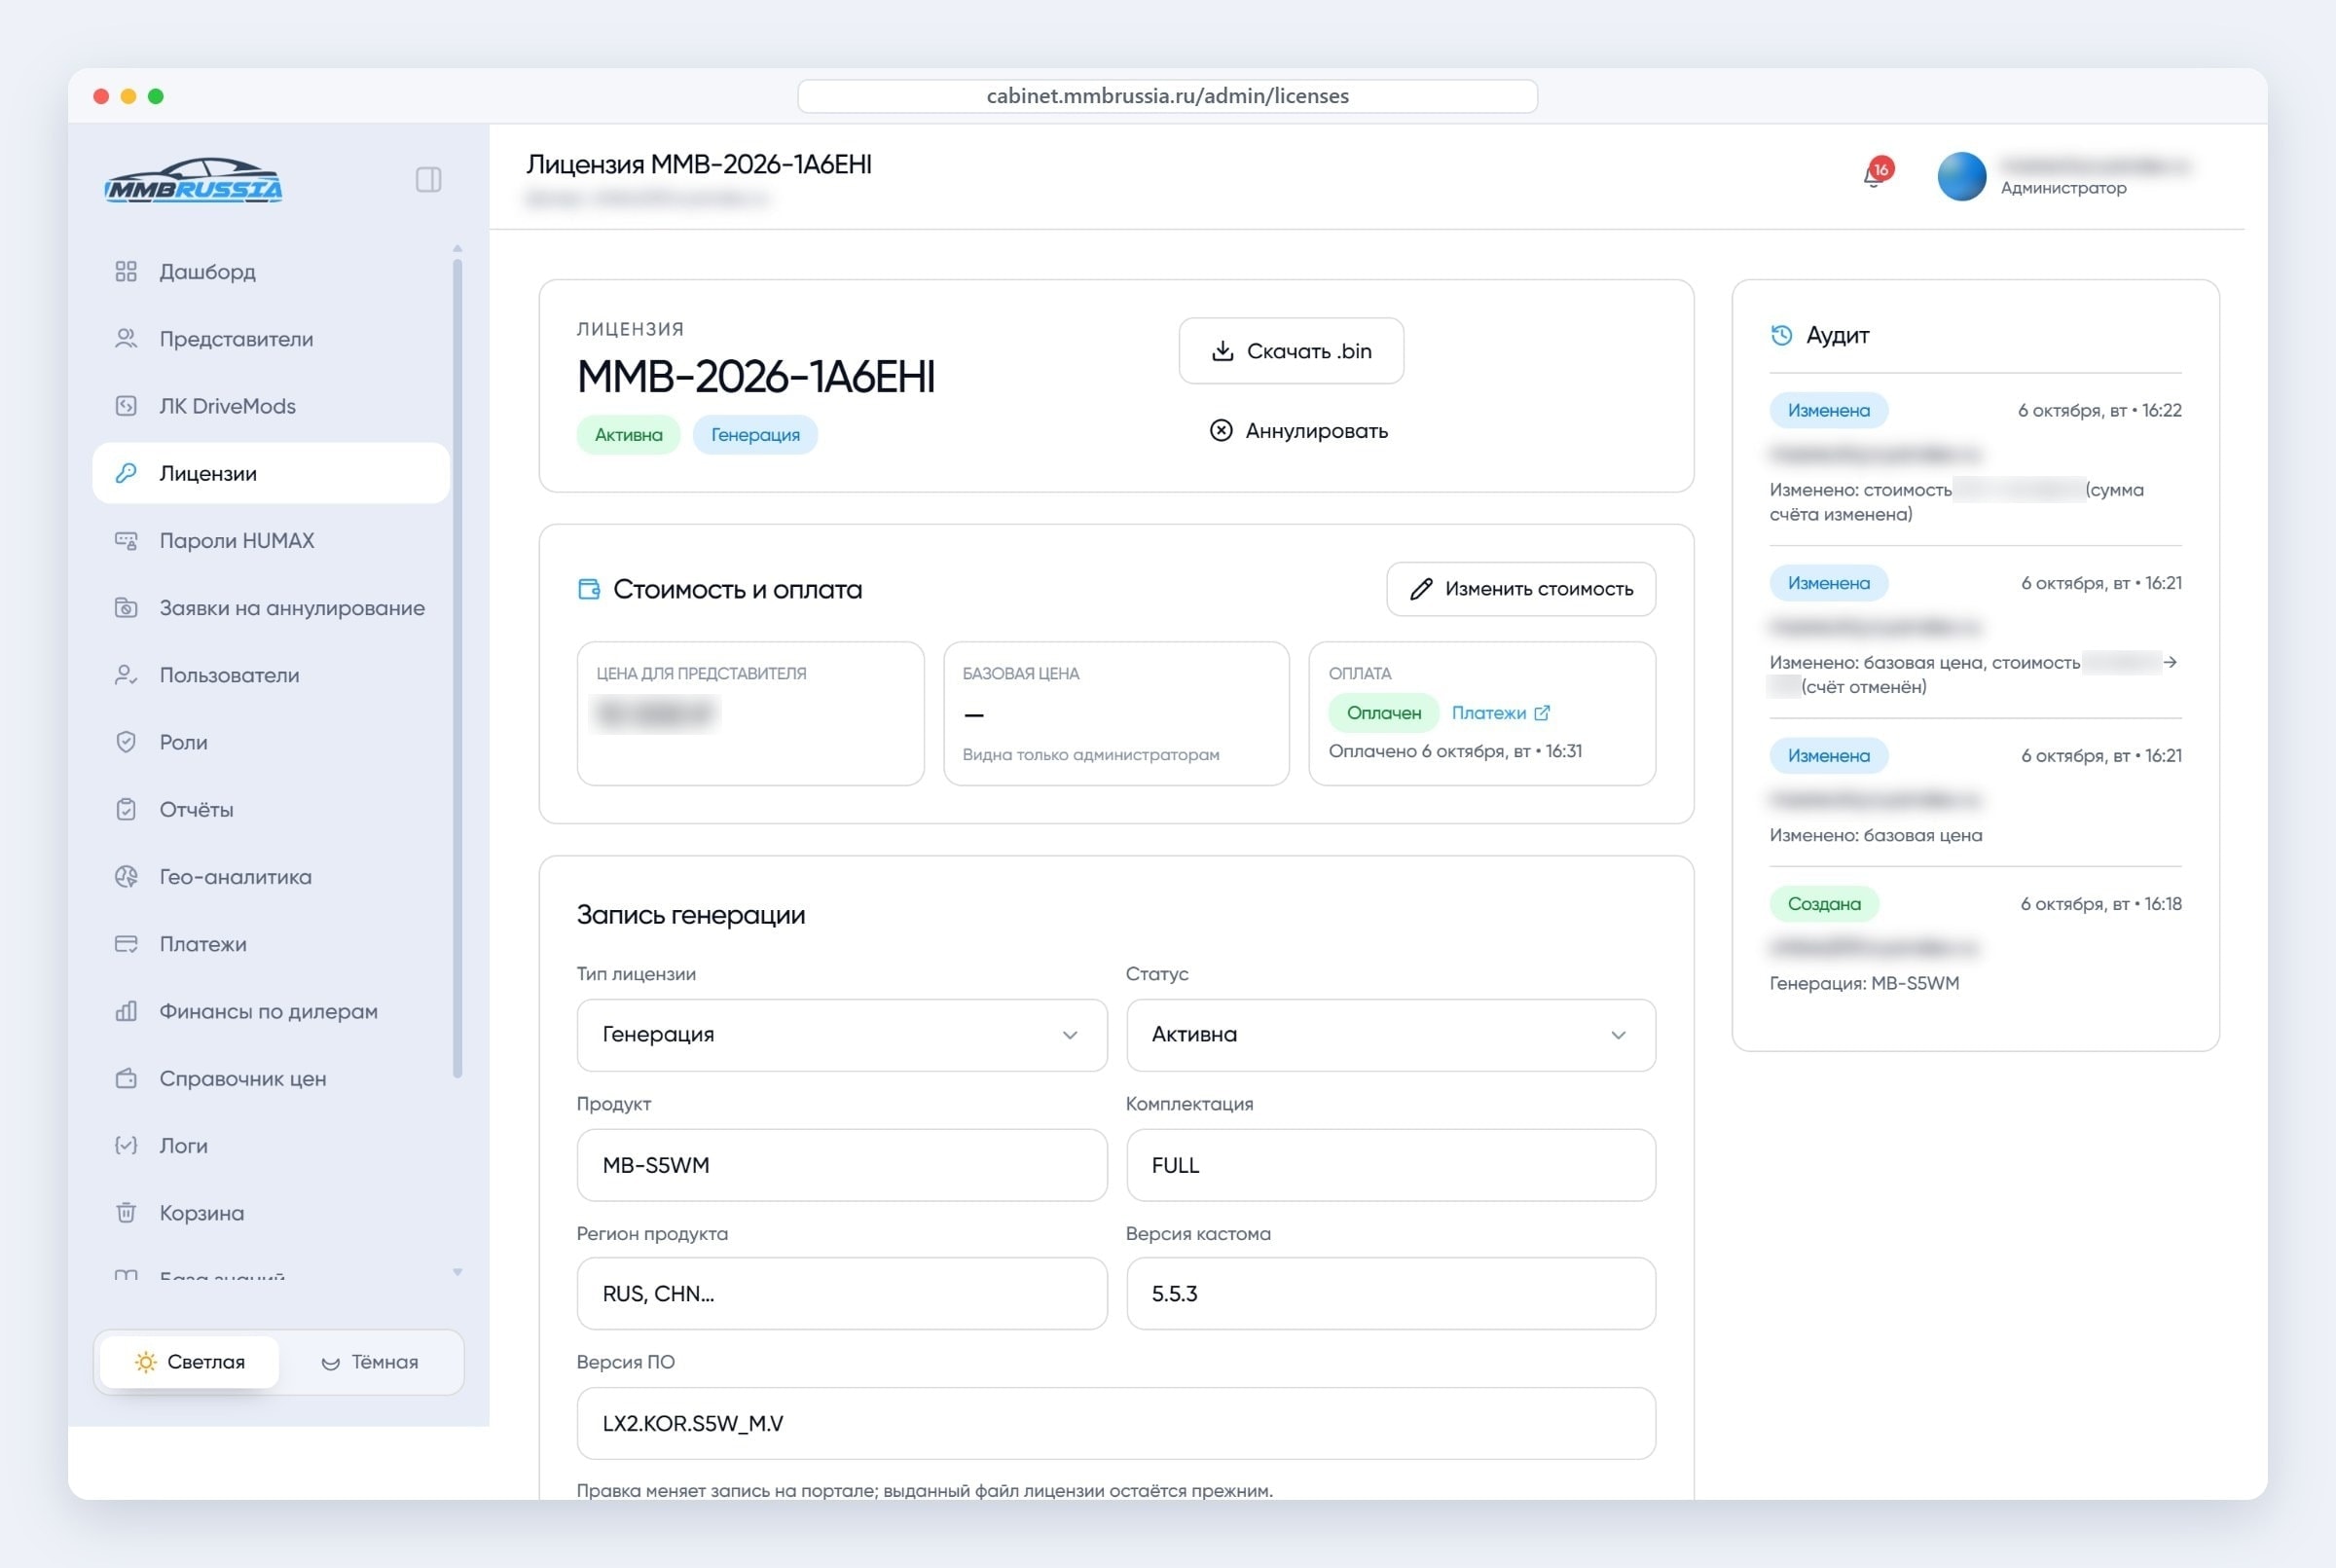
Task: Switch to Тёмная theme
Action: (x=370, y=1362)
